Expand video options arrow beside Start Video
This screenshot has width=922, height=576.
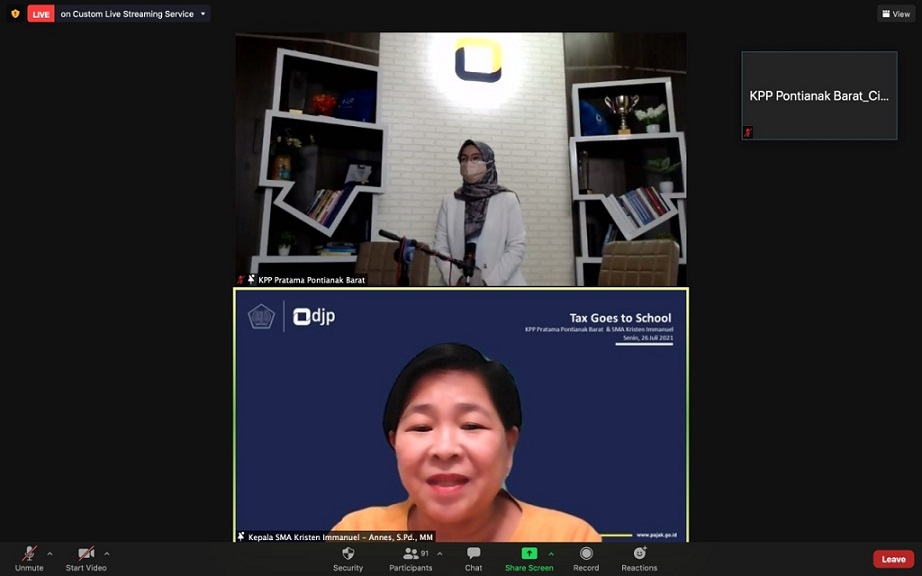pos(107,553)
